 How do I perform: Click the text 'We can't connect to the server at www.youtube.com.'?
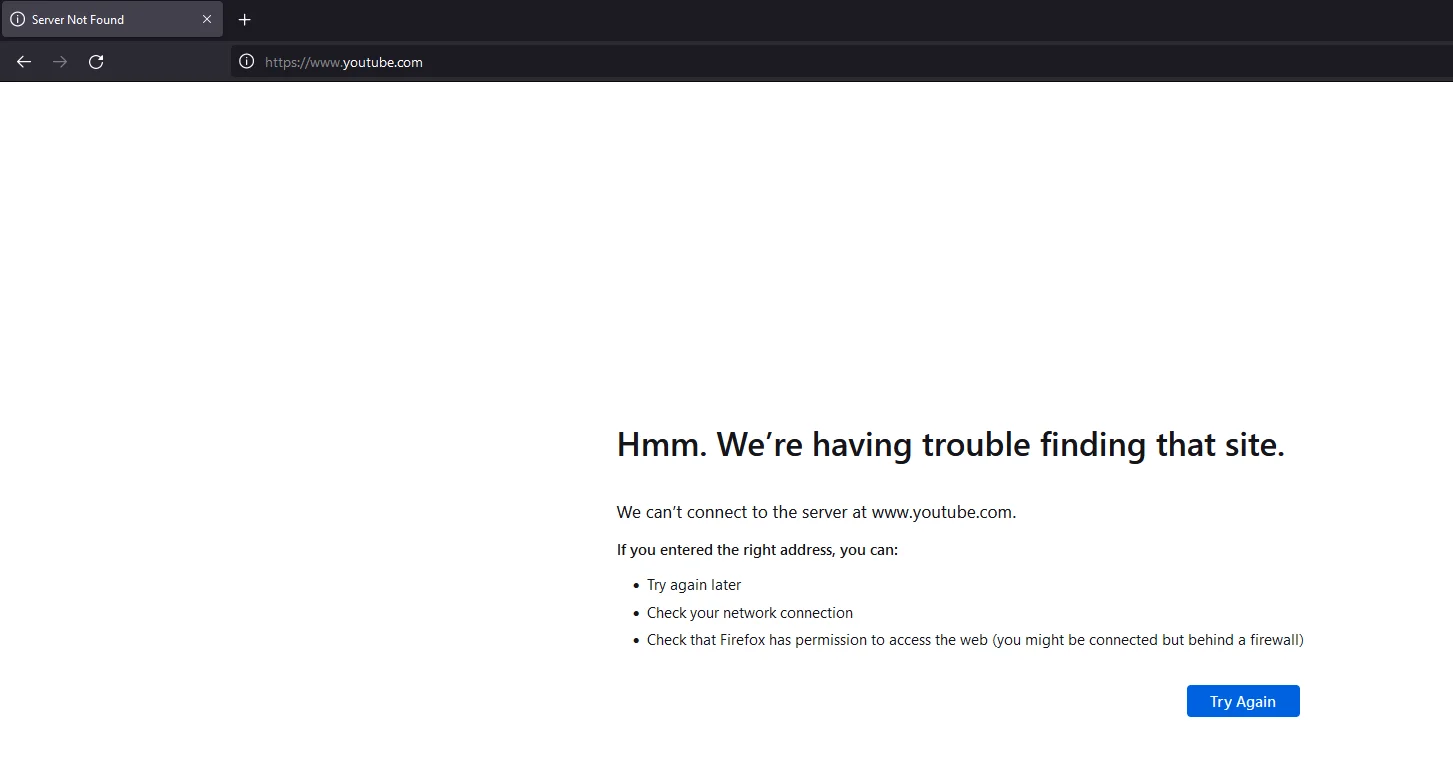[x=816, y=512]
